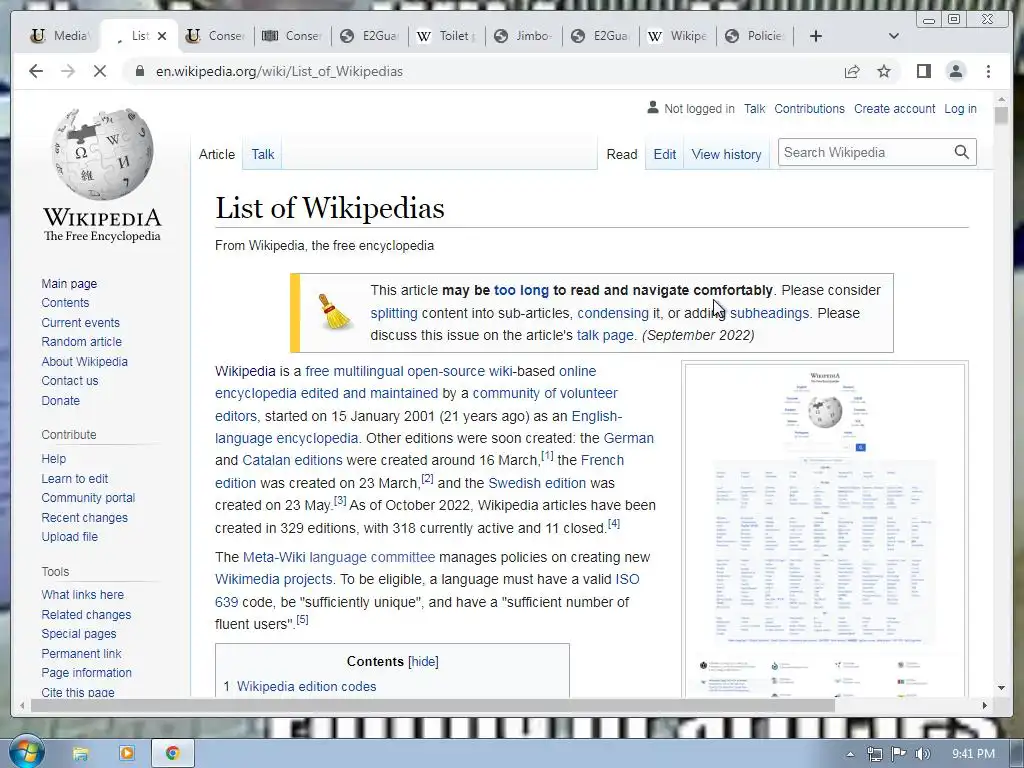
Task: Share this page via the share icon
Action: coord(852,71)
